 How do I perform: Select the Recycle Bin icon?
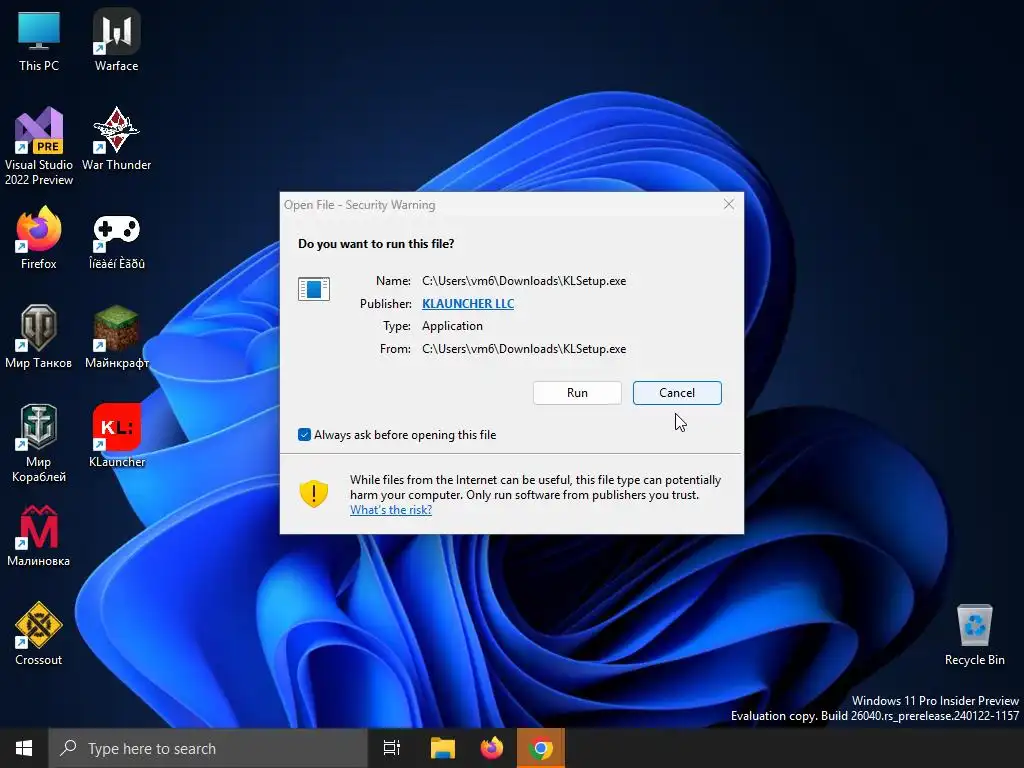(x=974, y=634)
